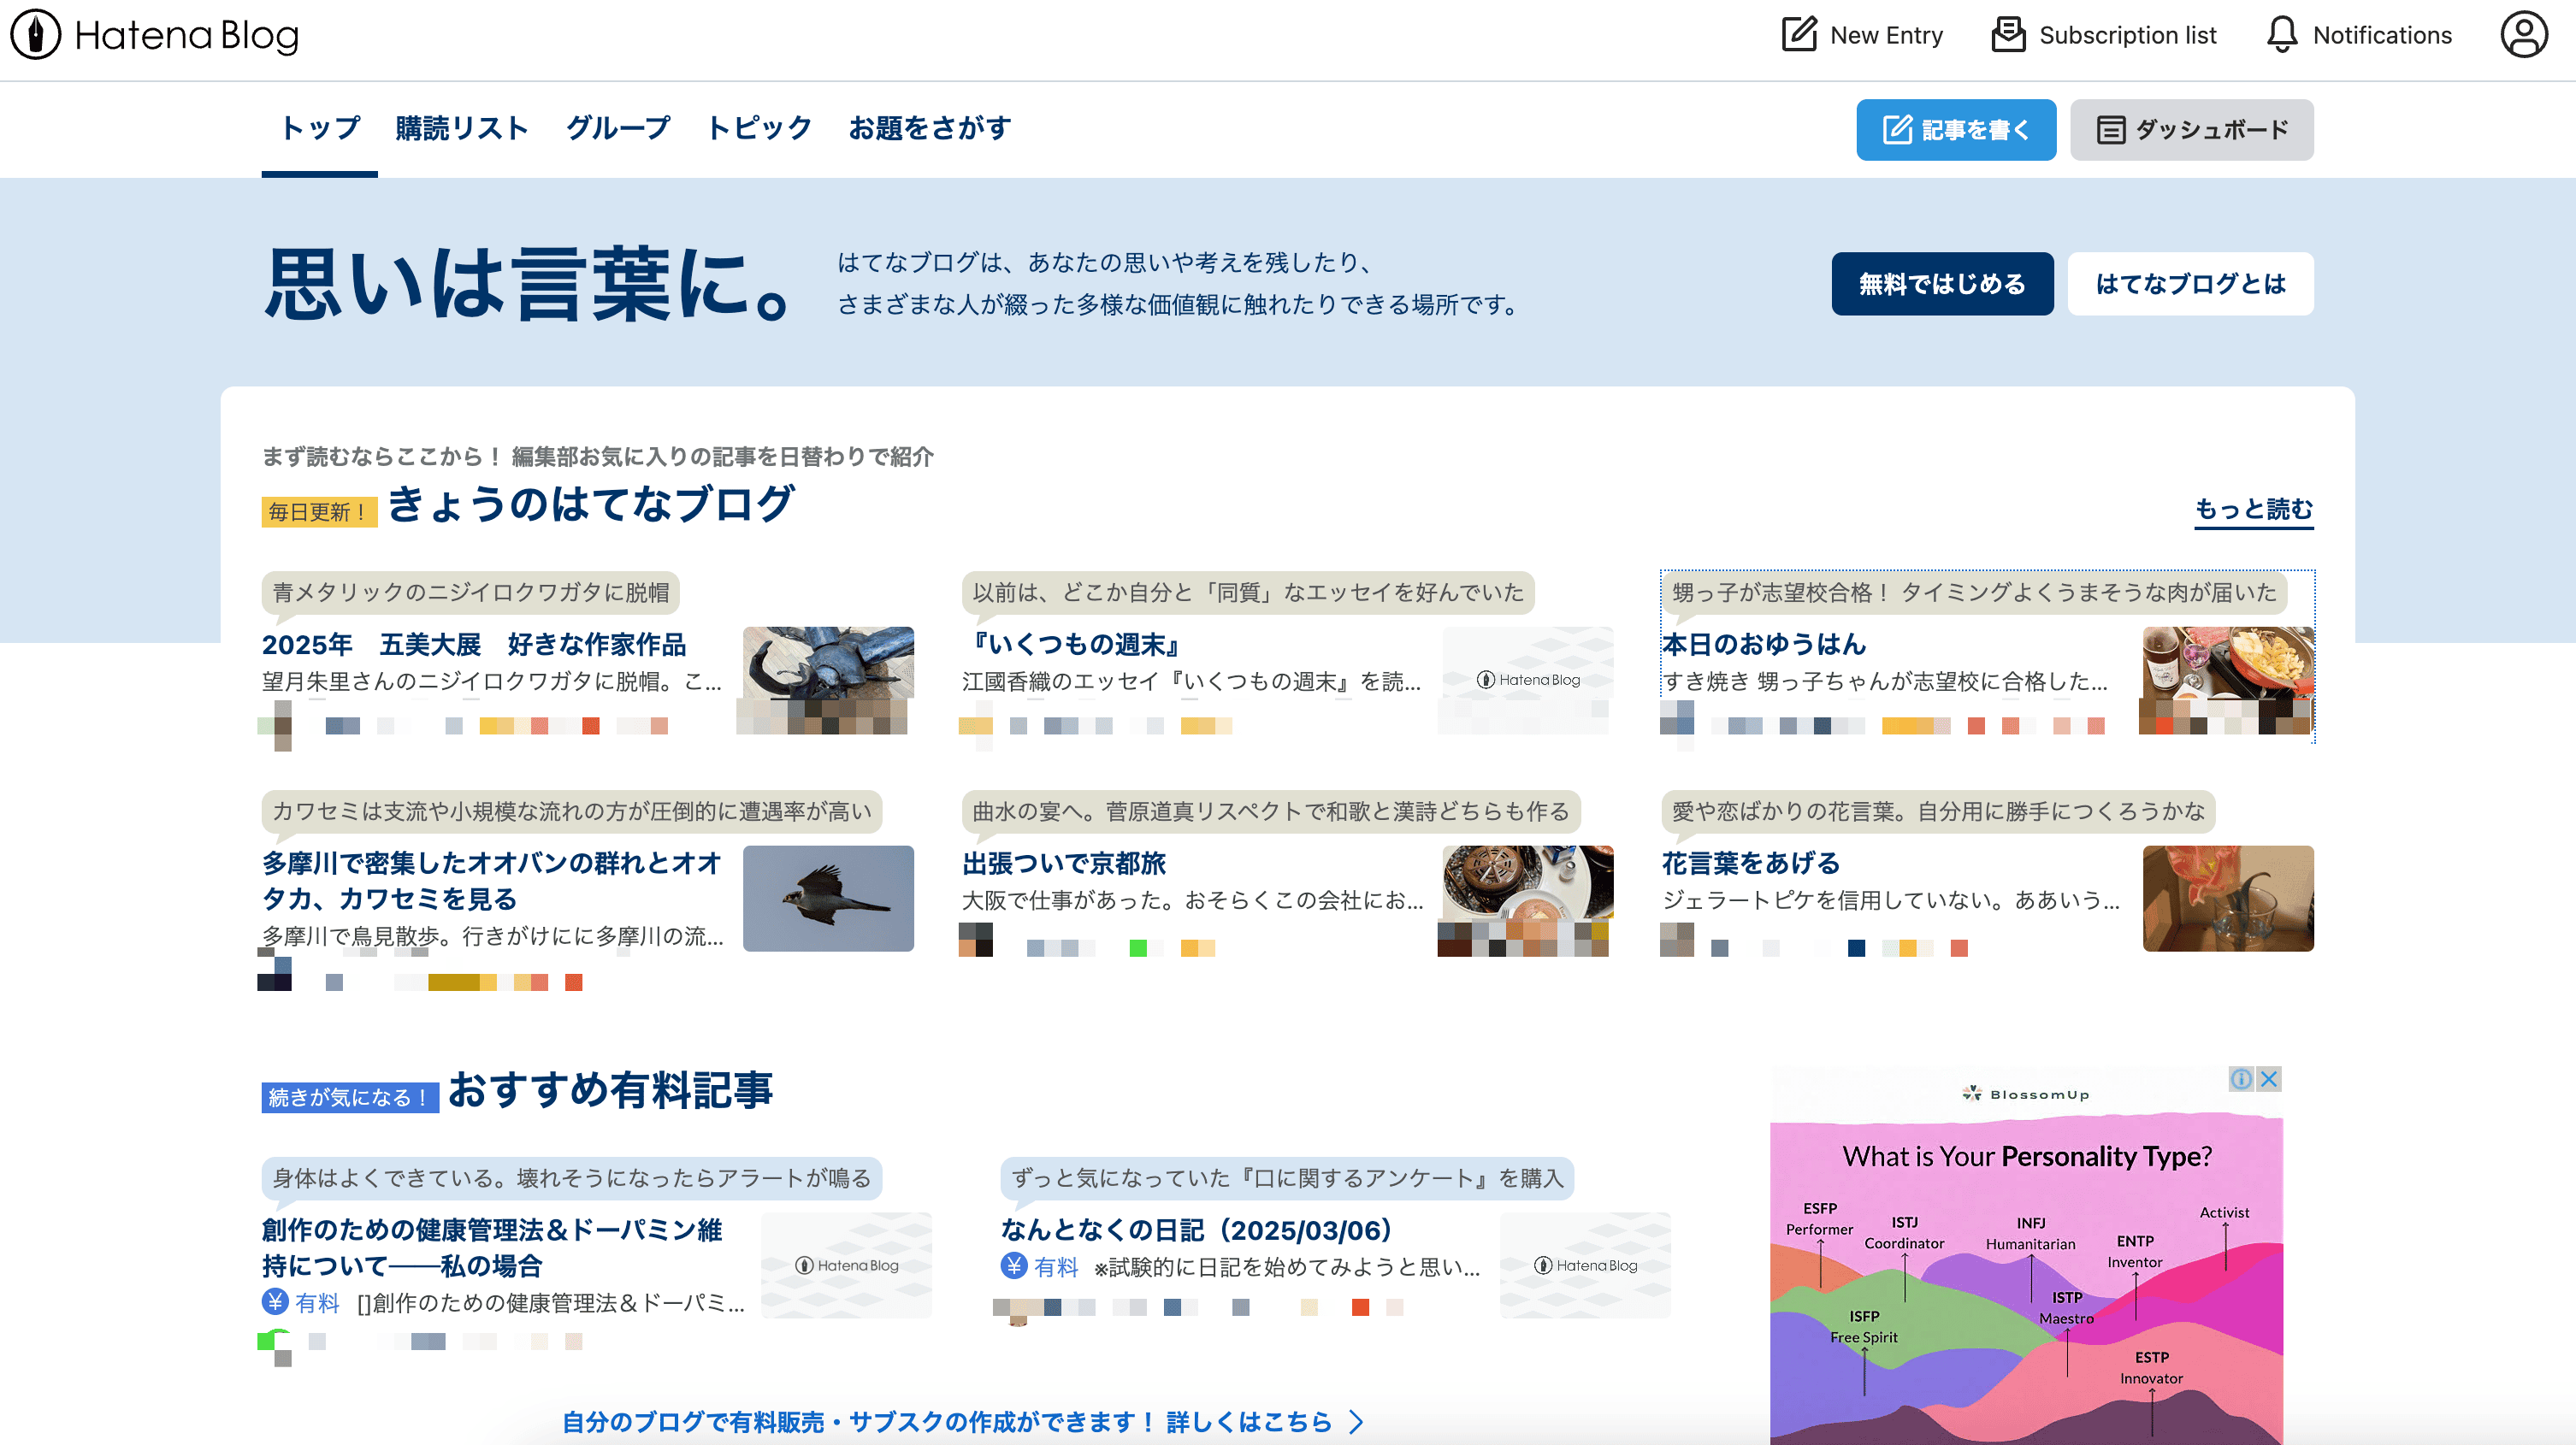Click the yen icon beside なんとなくの日記 有料
The width and height of the screenshot is (2576, 1445).
pos(1014,1266)
